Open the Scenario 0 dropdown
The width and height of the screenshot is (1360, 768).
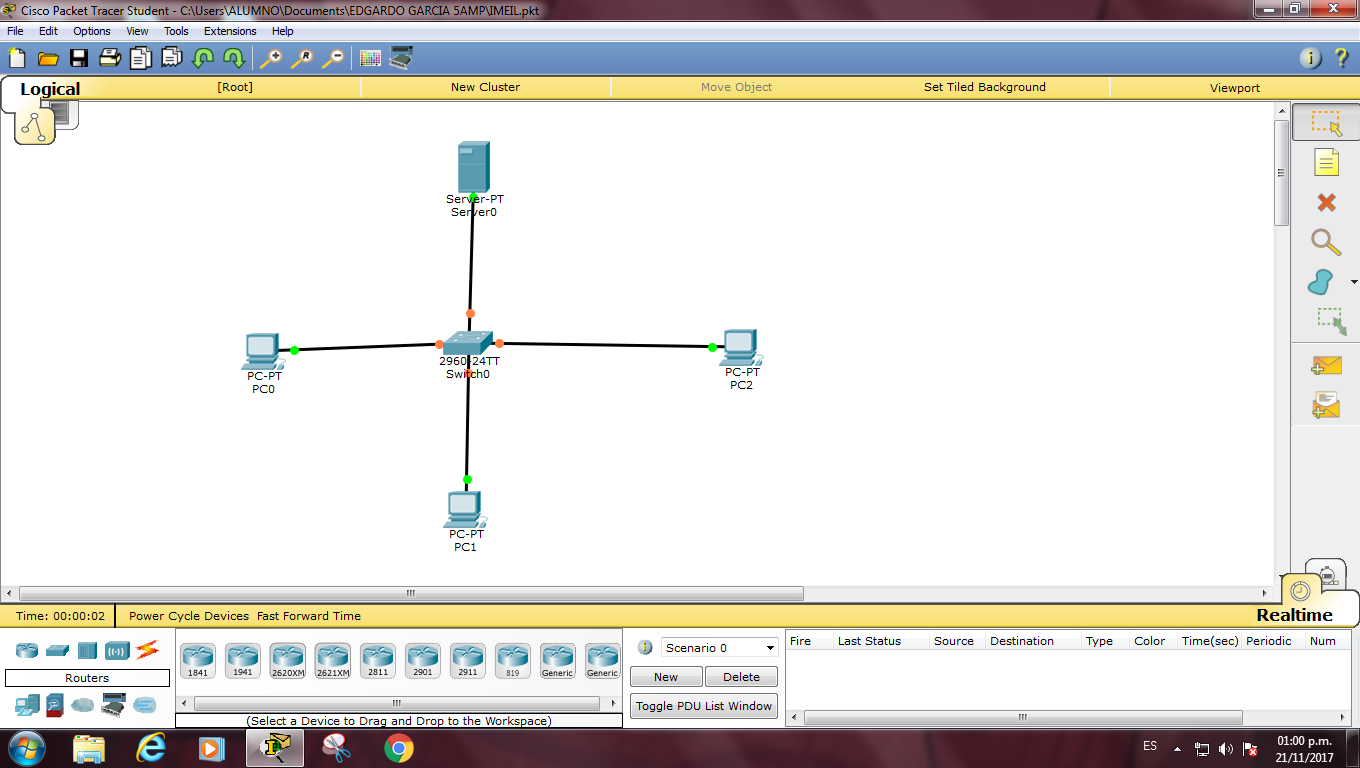tap(718, 647)
